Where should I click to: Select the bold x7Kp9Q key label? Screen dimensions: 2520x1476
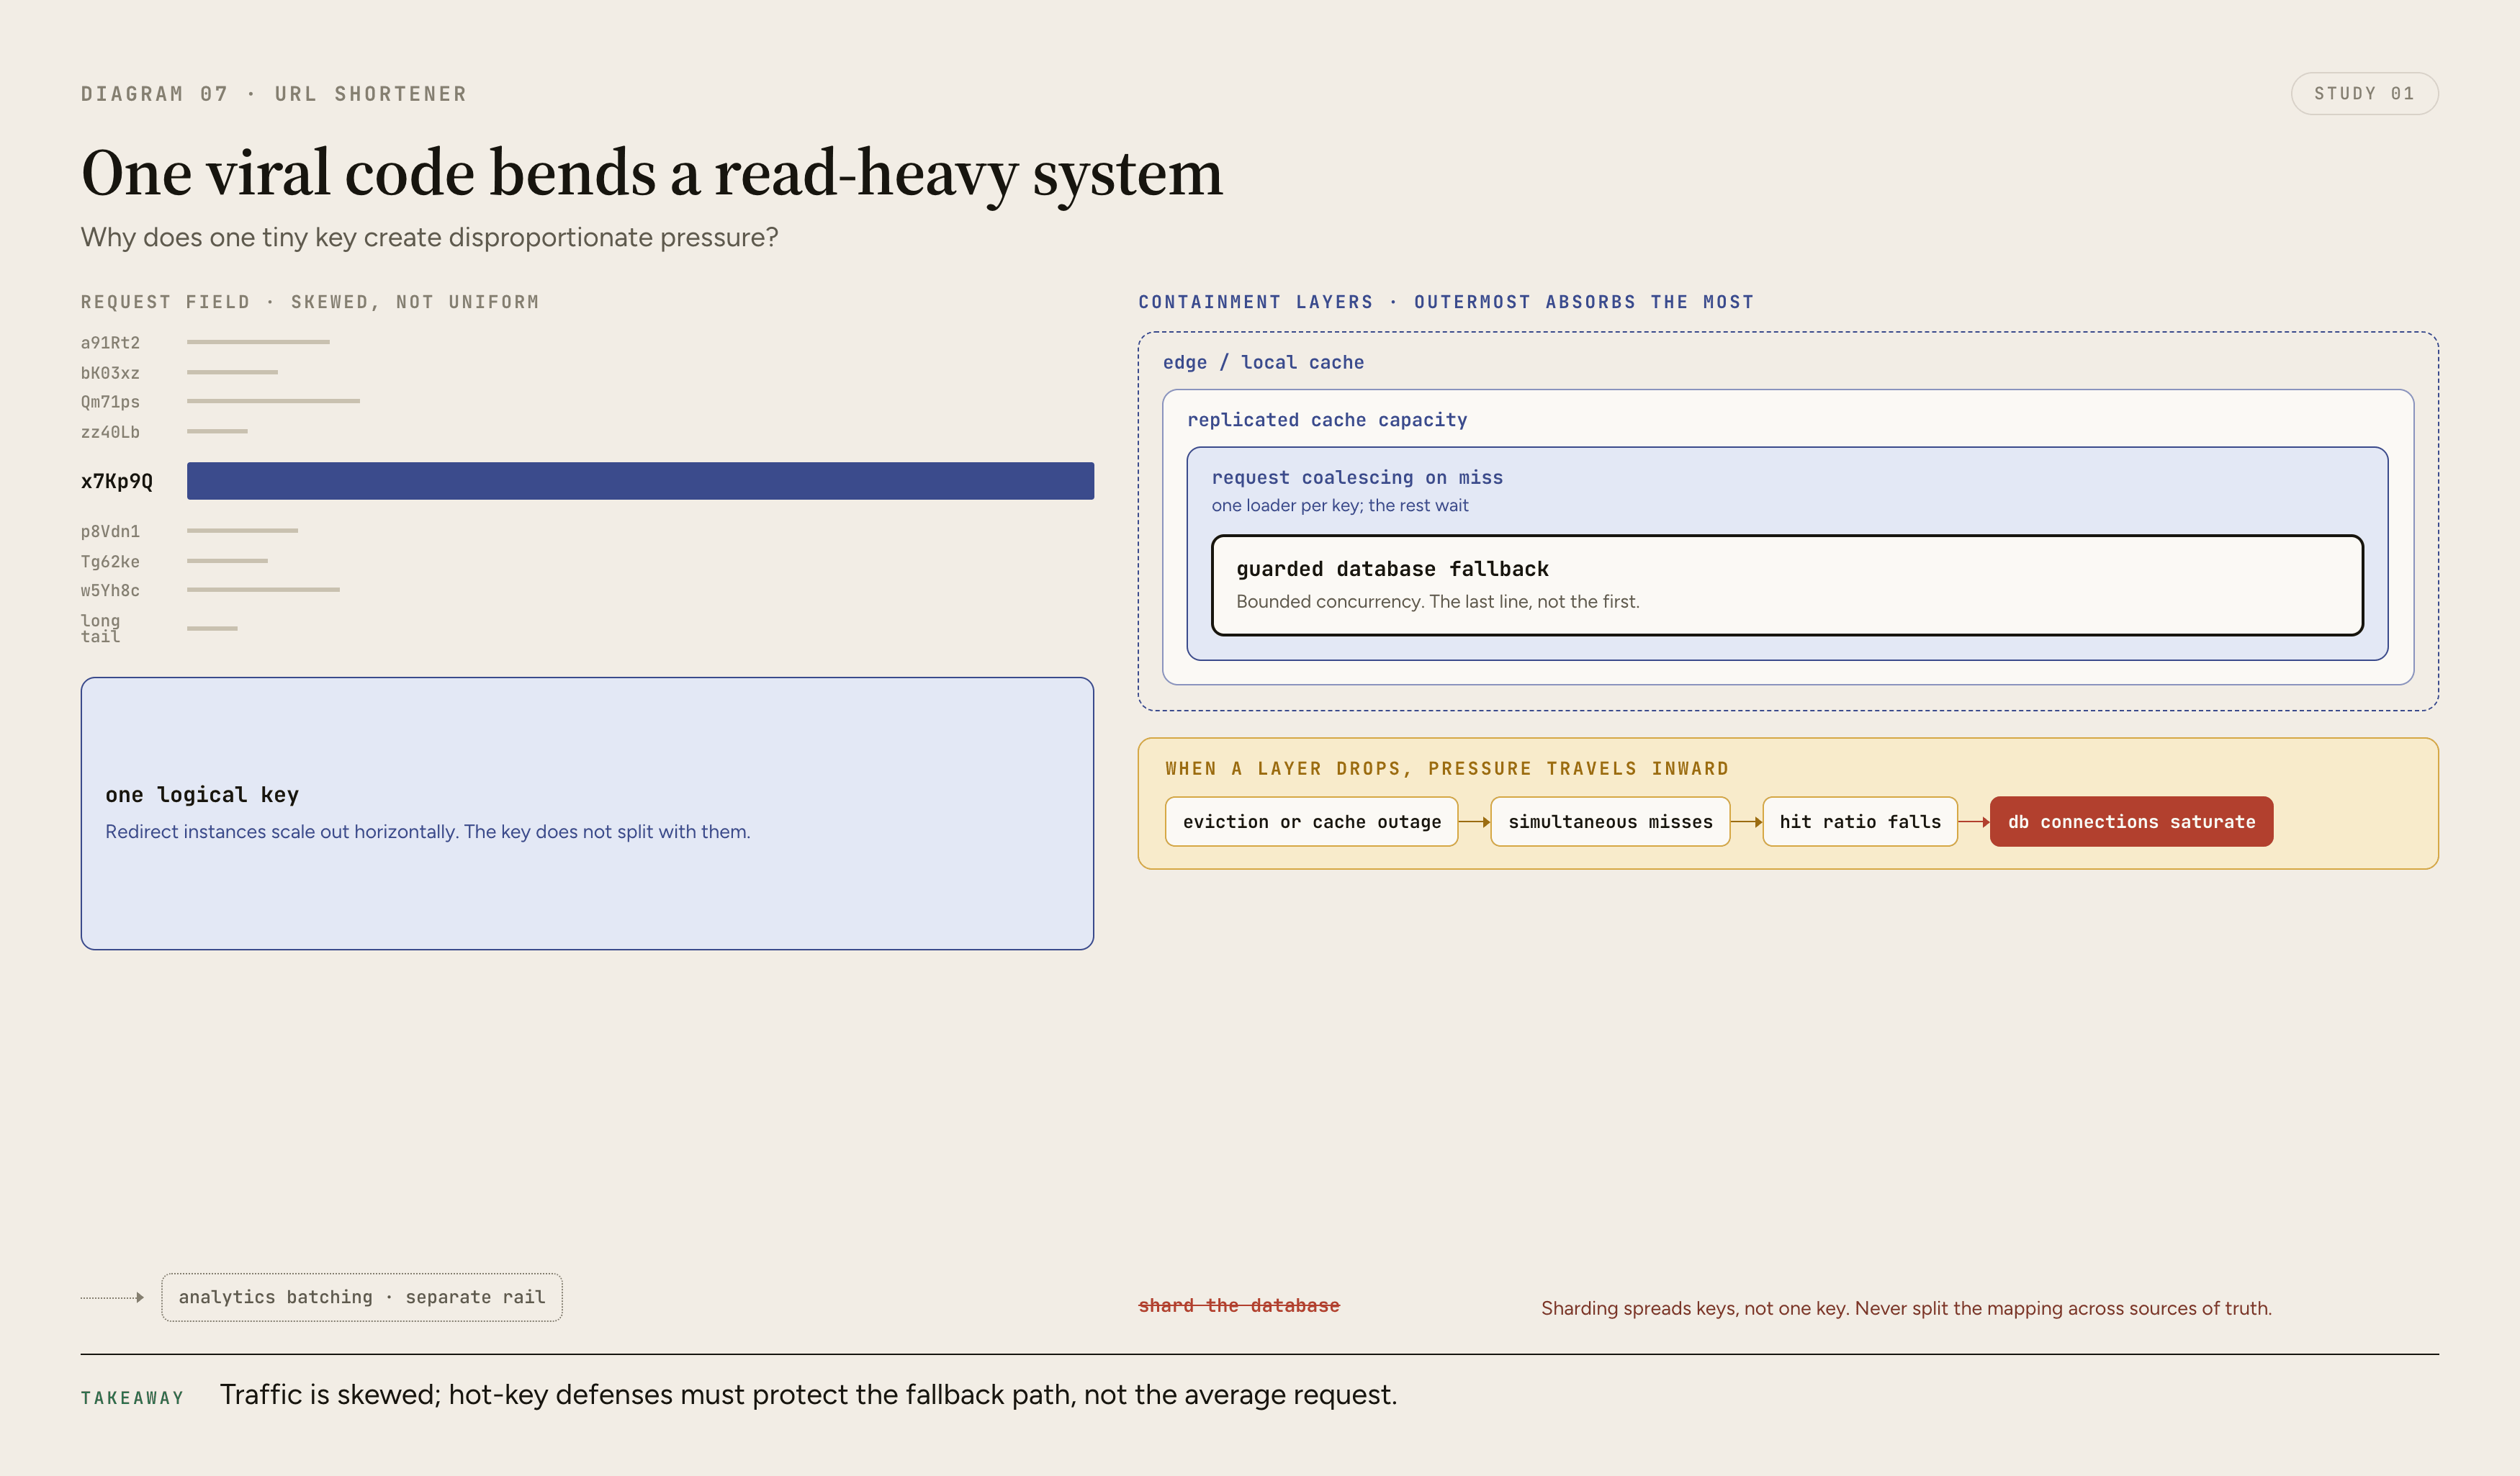coord(117,481)
